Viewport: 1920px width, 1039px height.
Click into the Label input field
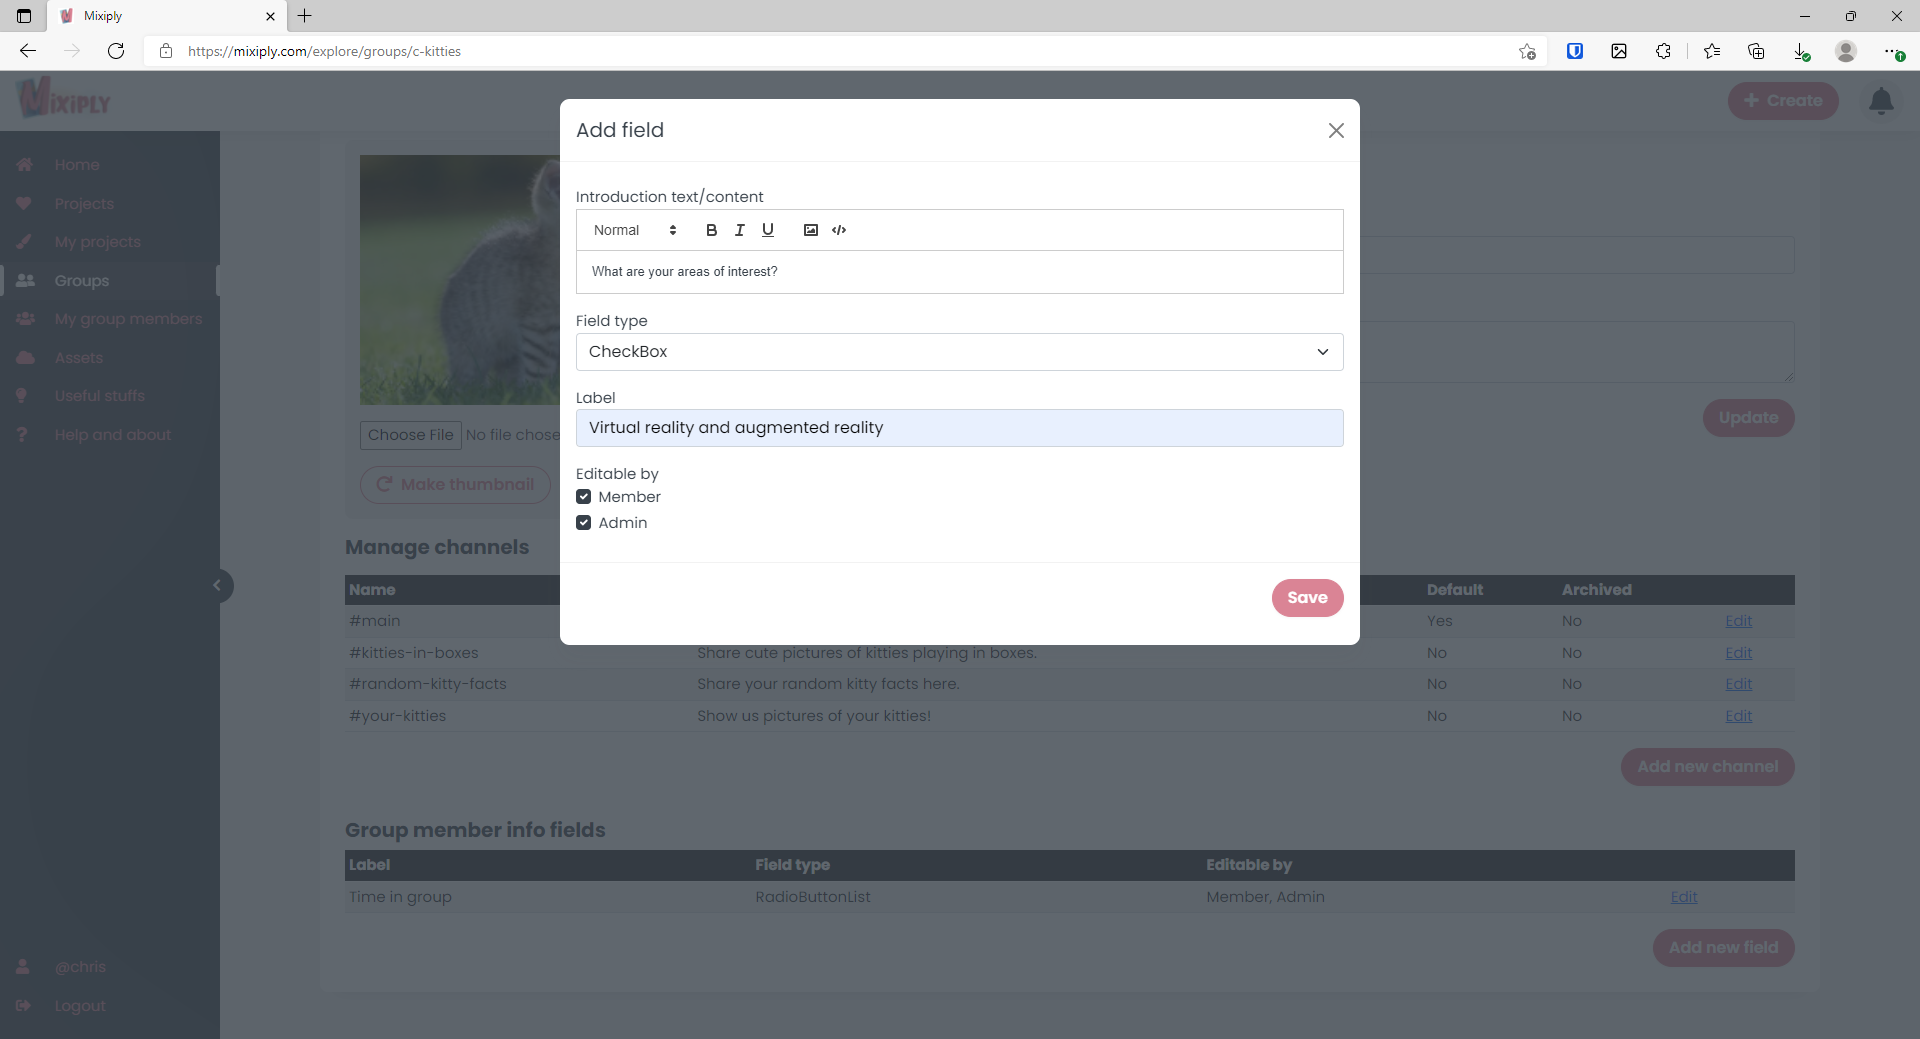(959, 428)
